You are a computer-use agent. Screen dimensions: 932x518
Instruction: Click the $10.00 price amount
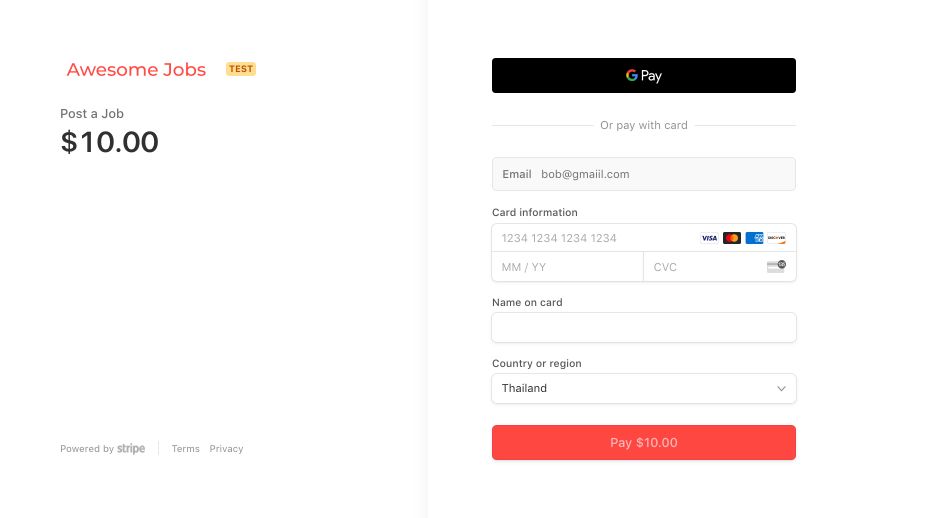tap(110, 143)
